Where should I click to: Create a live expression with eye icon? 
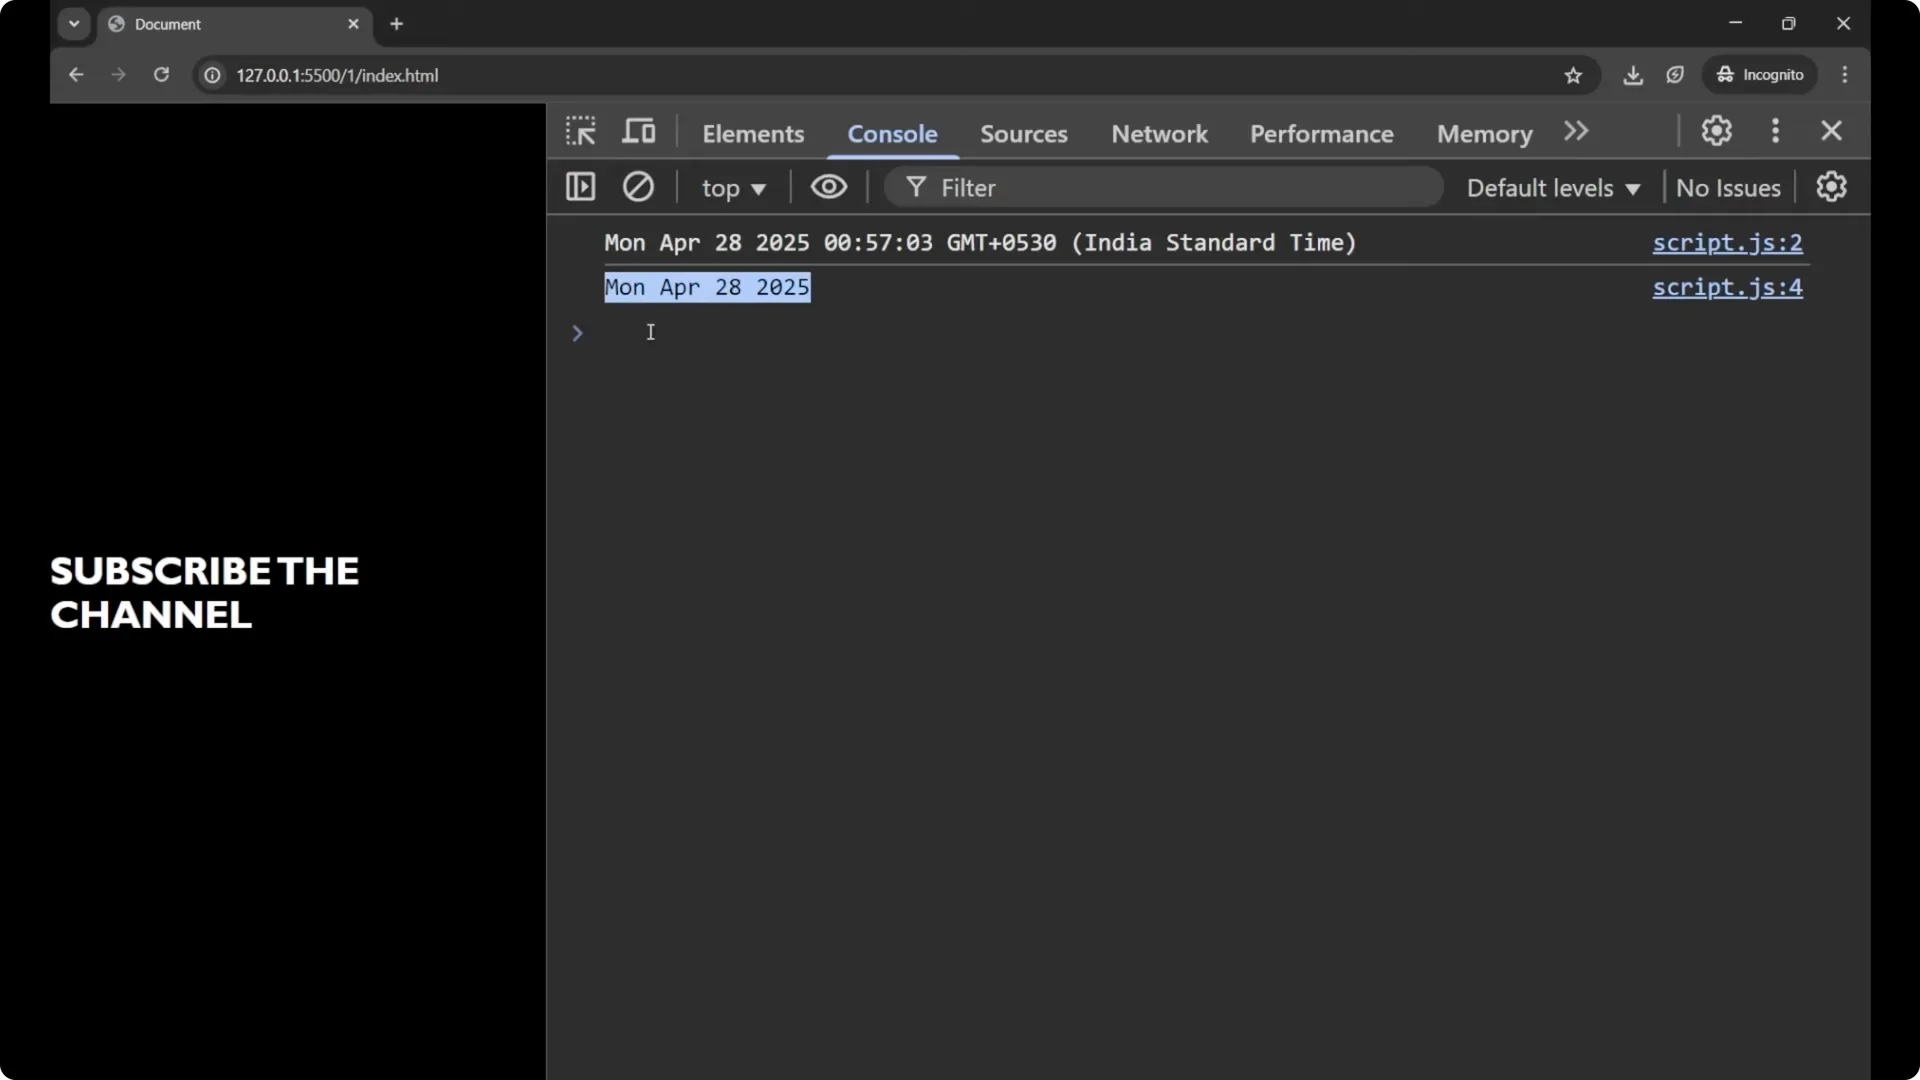829,187
